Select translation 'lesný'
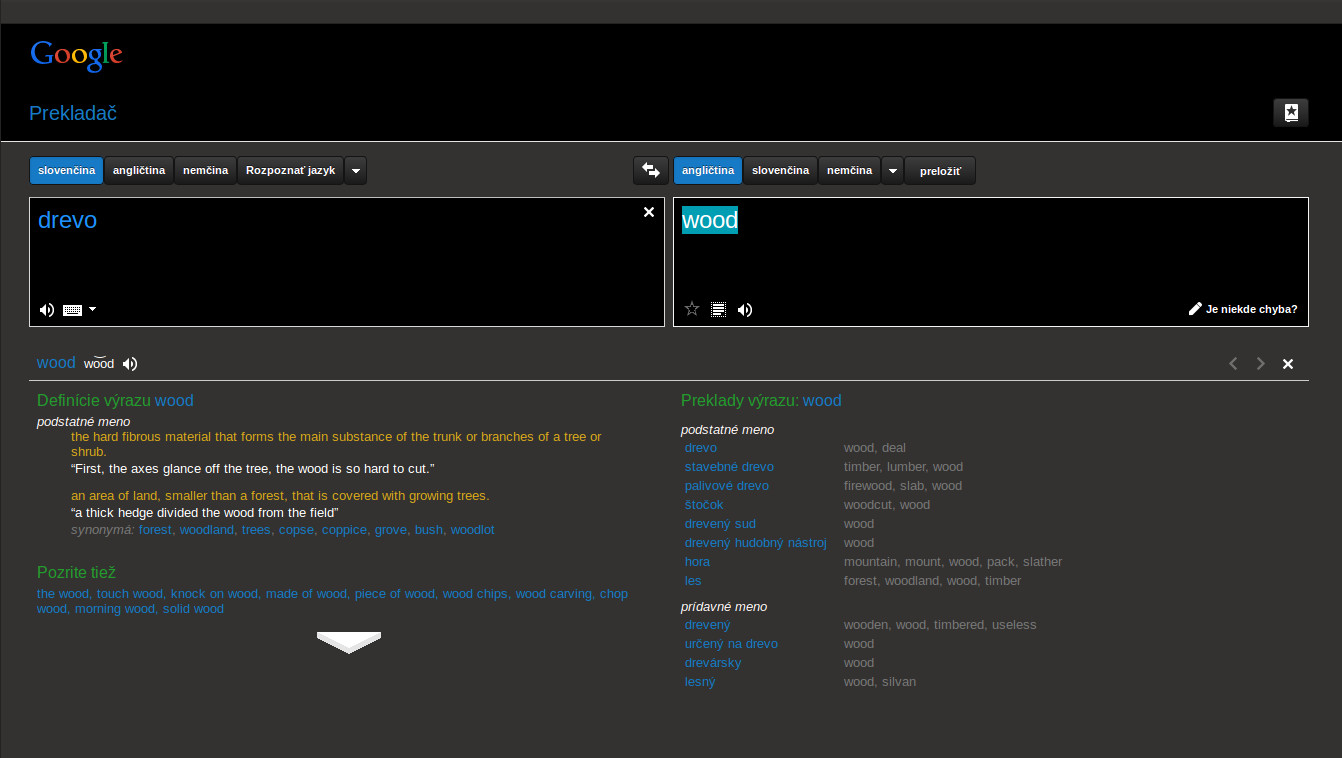Image resolution: width=1342 pixels, height=758 pixels. point(700,682)
